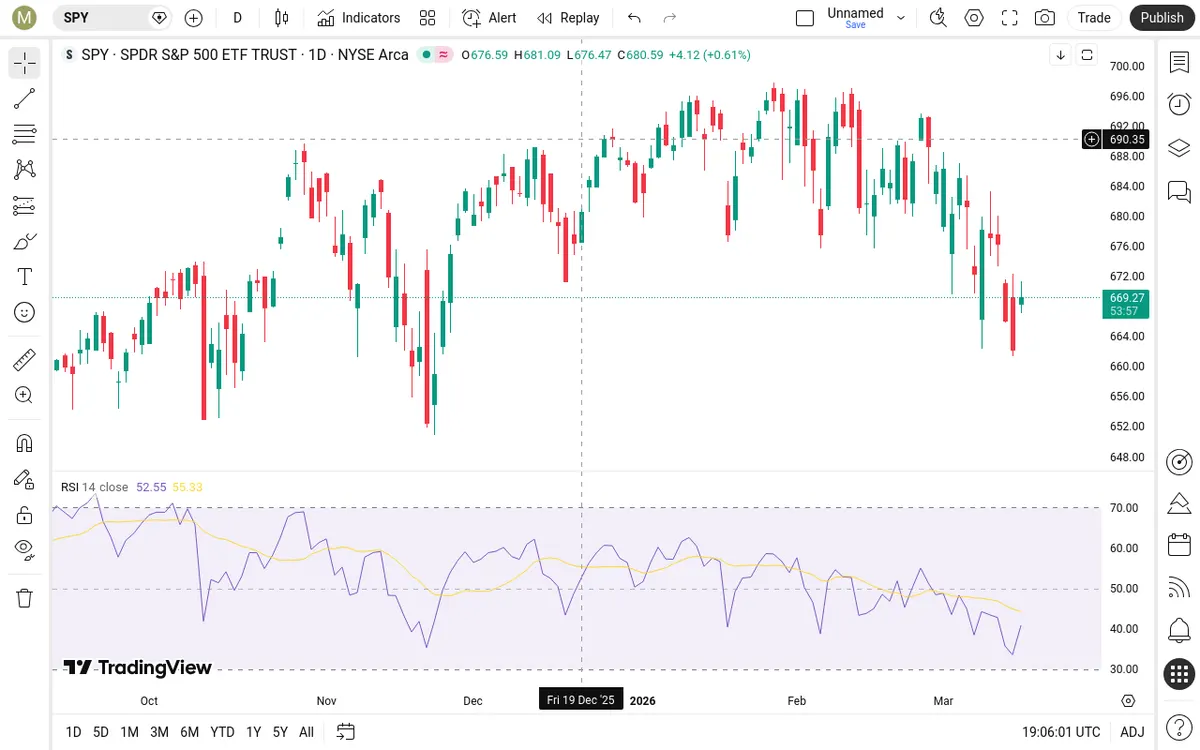Screen dimensions: 1200x750
Task: Take a chart snapshot with camera
Action: click(x=1045, y=17)
